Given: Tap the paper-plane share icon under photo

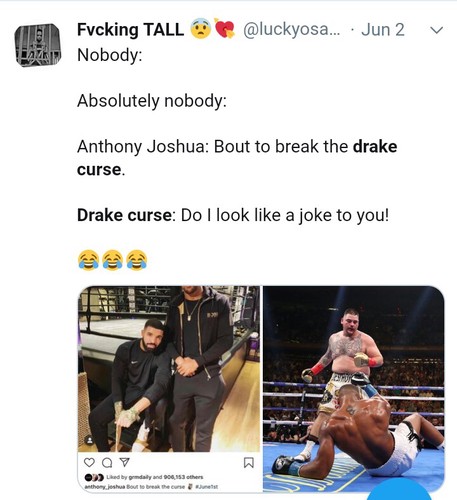Looking at the screenshot, I should click(124, 462).
